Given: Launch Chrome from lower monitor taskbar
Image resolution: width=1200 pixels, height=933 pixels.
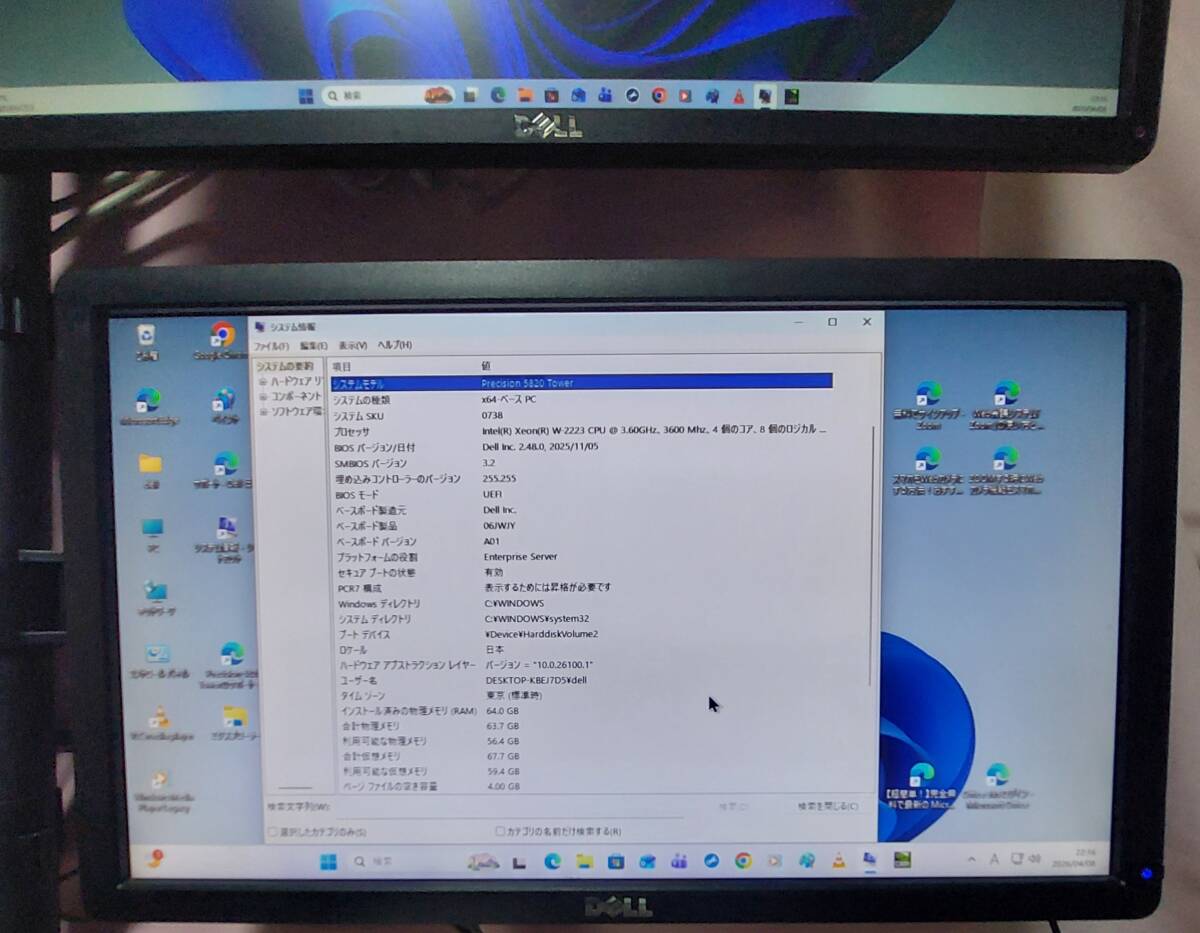Looking at the screenshot, I should click(743, 861).
